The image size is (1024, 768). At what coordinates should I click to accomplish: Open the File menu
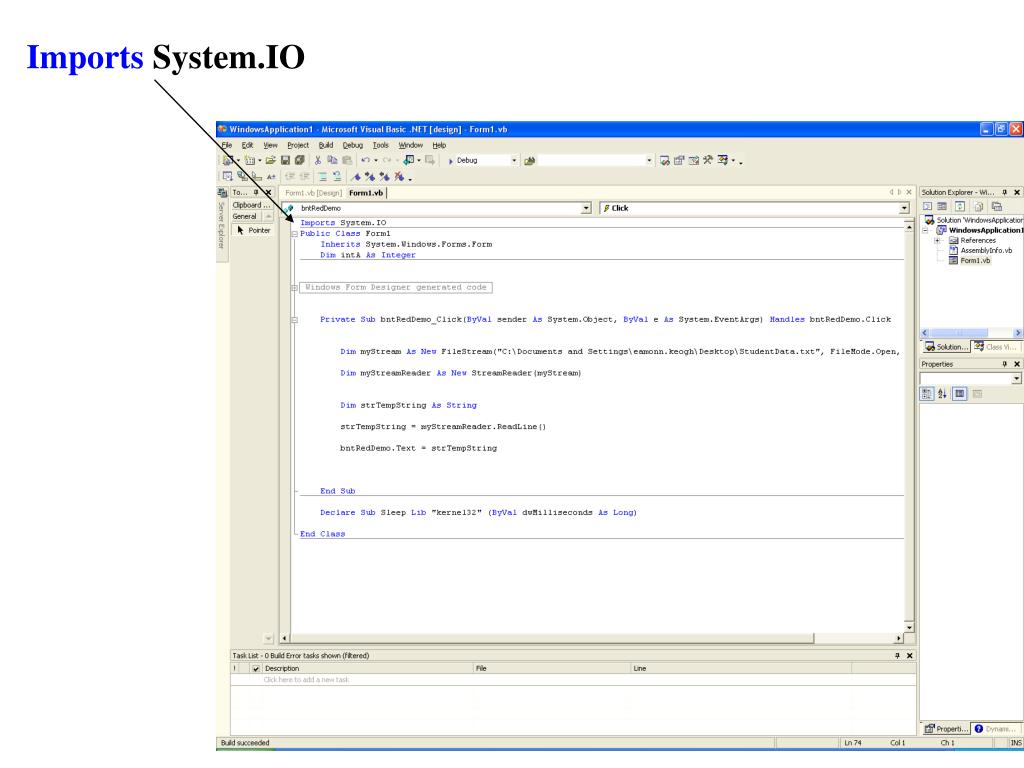[x=227, y=145]
